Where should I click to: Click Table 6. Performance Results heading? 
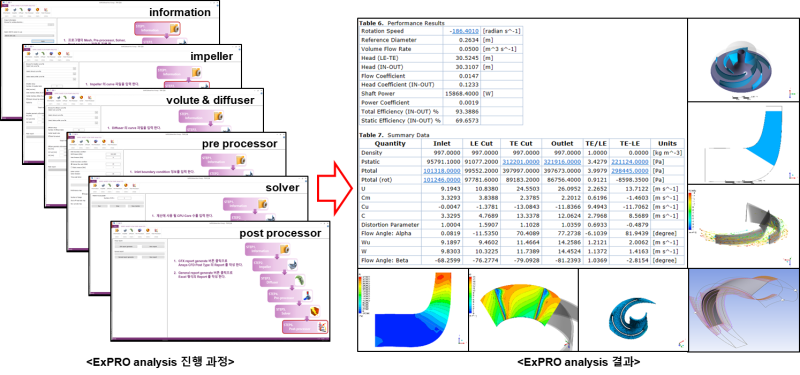(x=402, y=23)
